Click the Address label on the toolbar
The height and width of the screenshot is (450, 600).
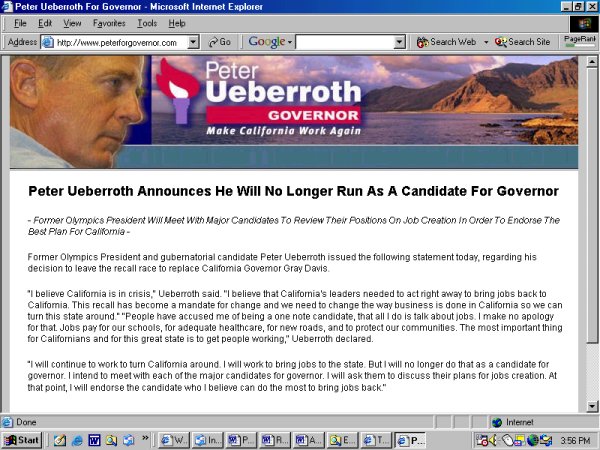click(23, 42)
